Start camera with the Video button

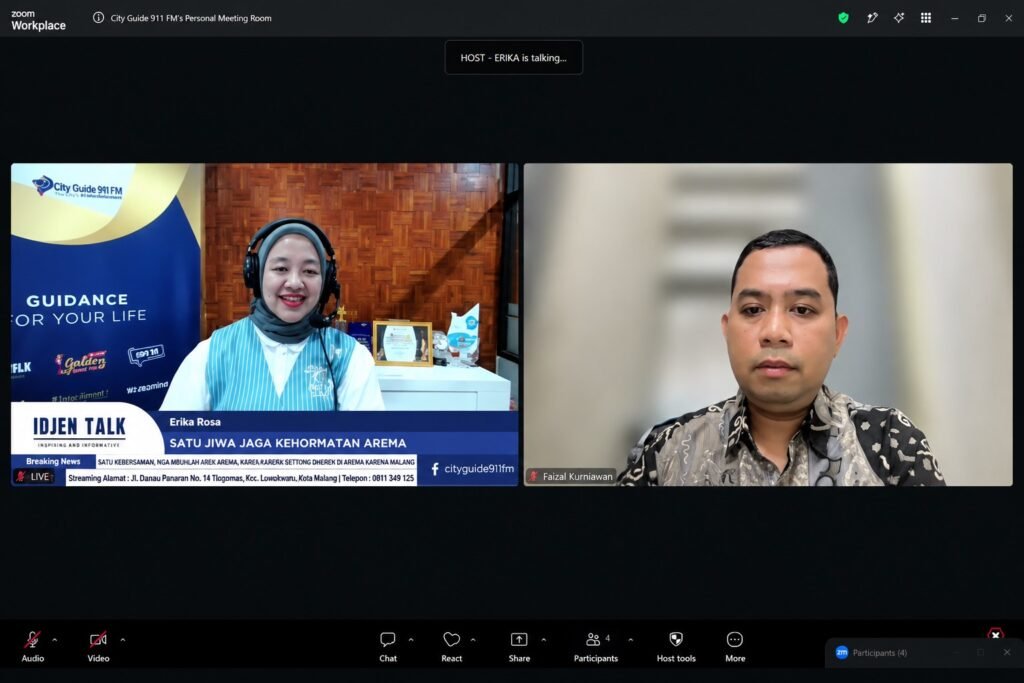(98, 646)
